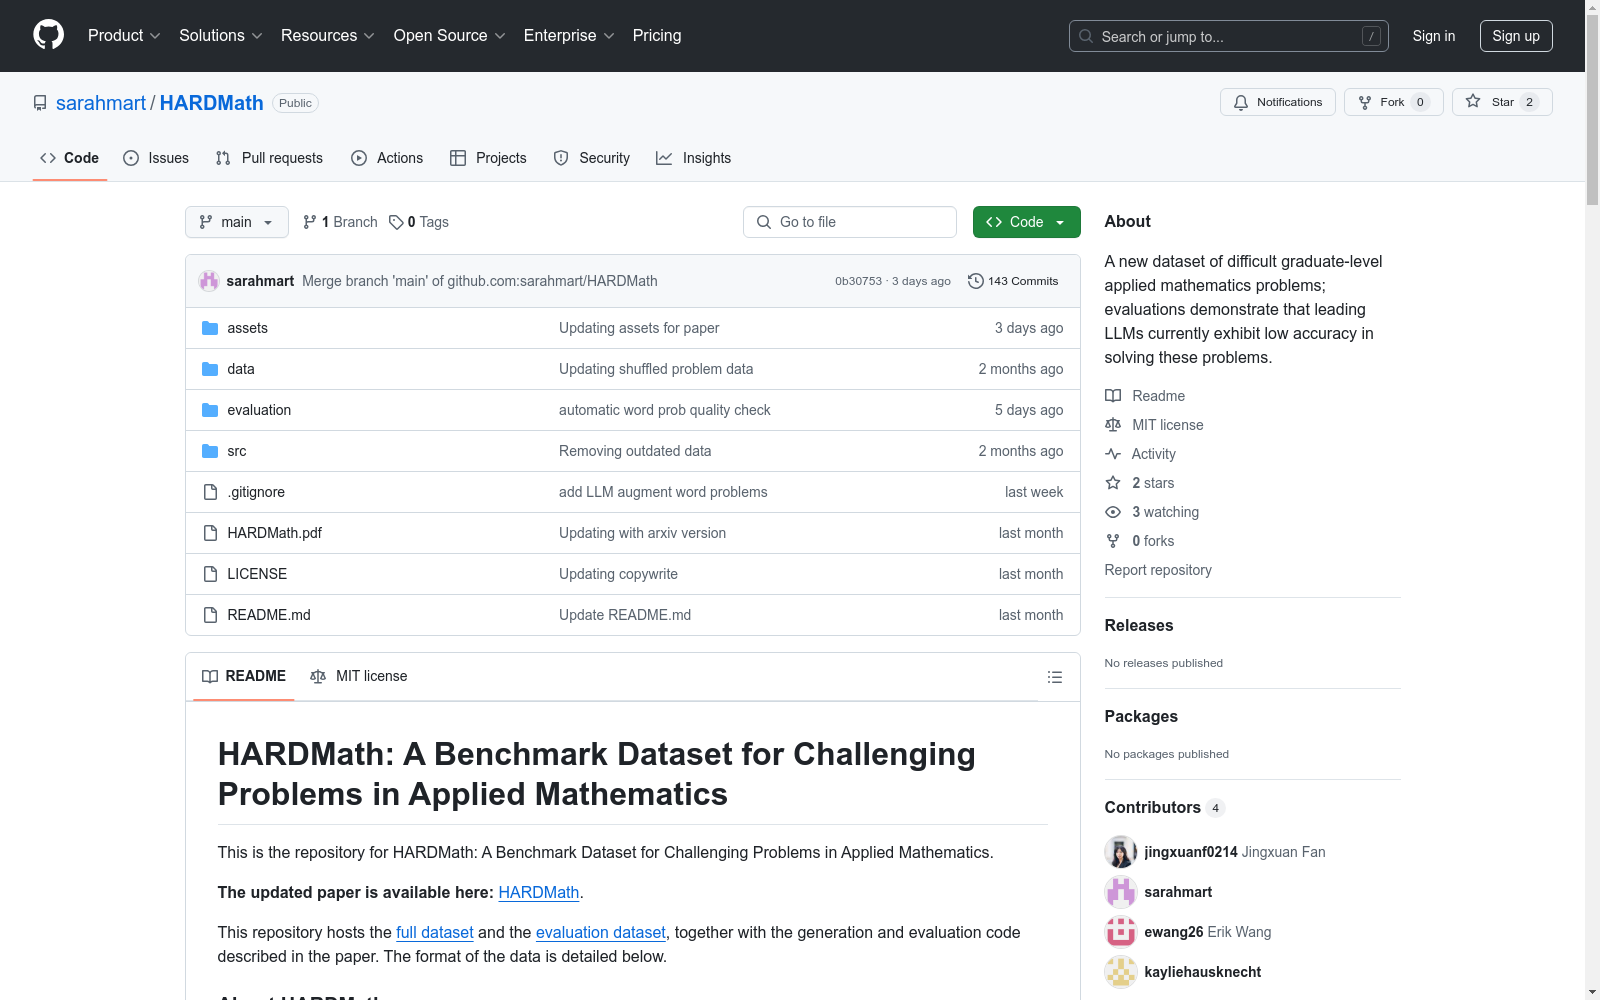Image resolution: width=1600 pixels, height=1000 pixels.
Task: Click the sarahmart avatar in Contributors
Action: (x=1121, y=892)
